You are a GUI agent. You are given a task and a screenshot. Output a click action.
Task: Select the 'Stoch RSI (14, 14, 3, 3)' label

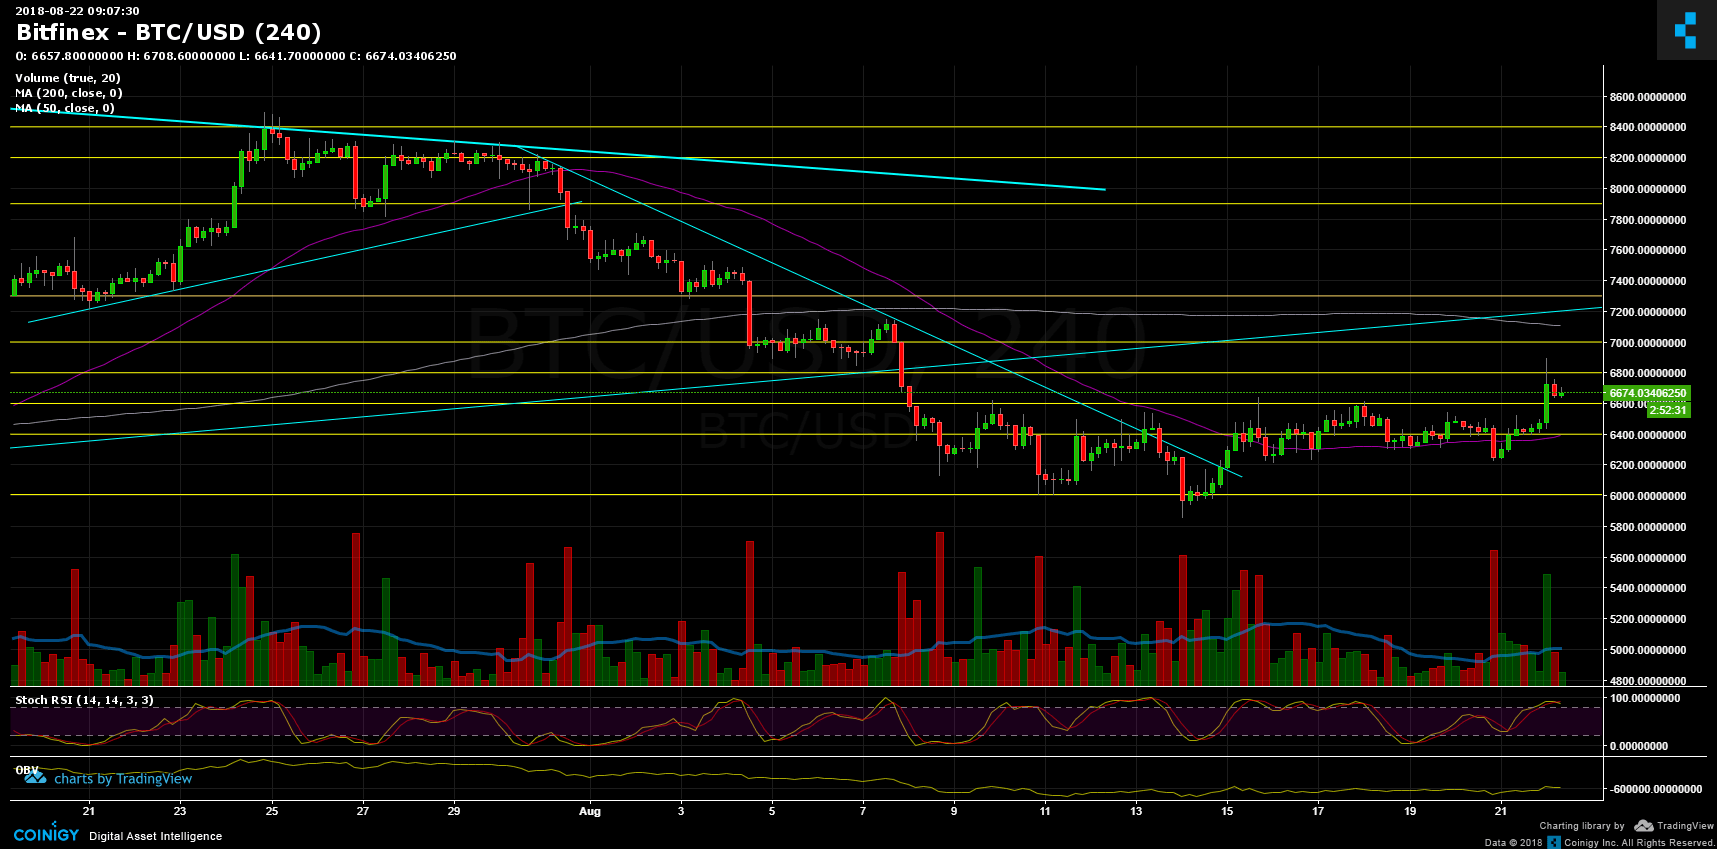pyautogui.click(x=84, y=700)
